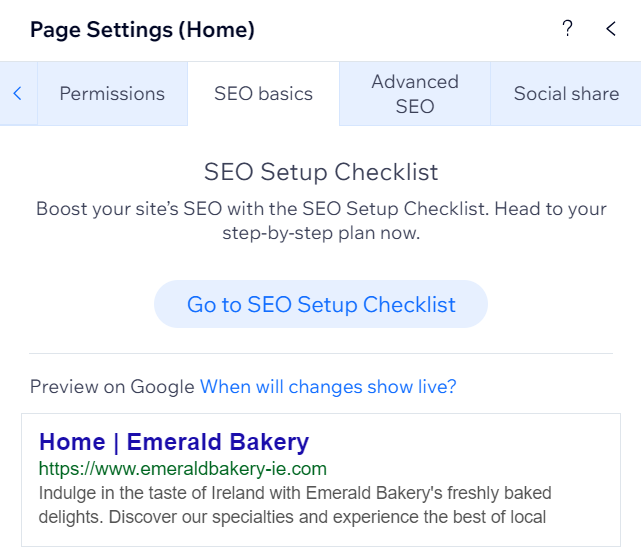The width and height of the screenshot is (641, 550).
Task: Switch to the Permissions tab
Action: [112, 94]
